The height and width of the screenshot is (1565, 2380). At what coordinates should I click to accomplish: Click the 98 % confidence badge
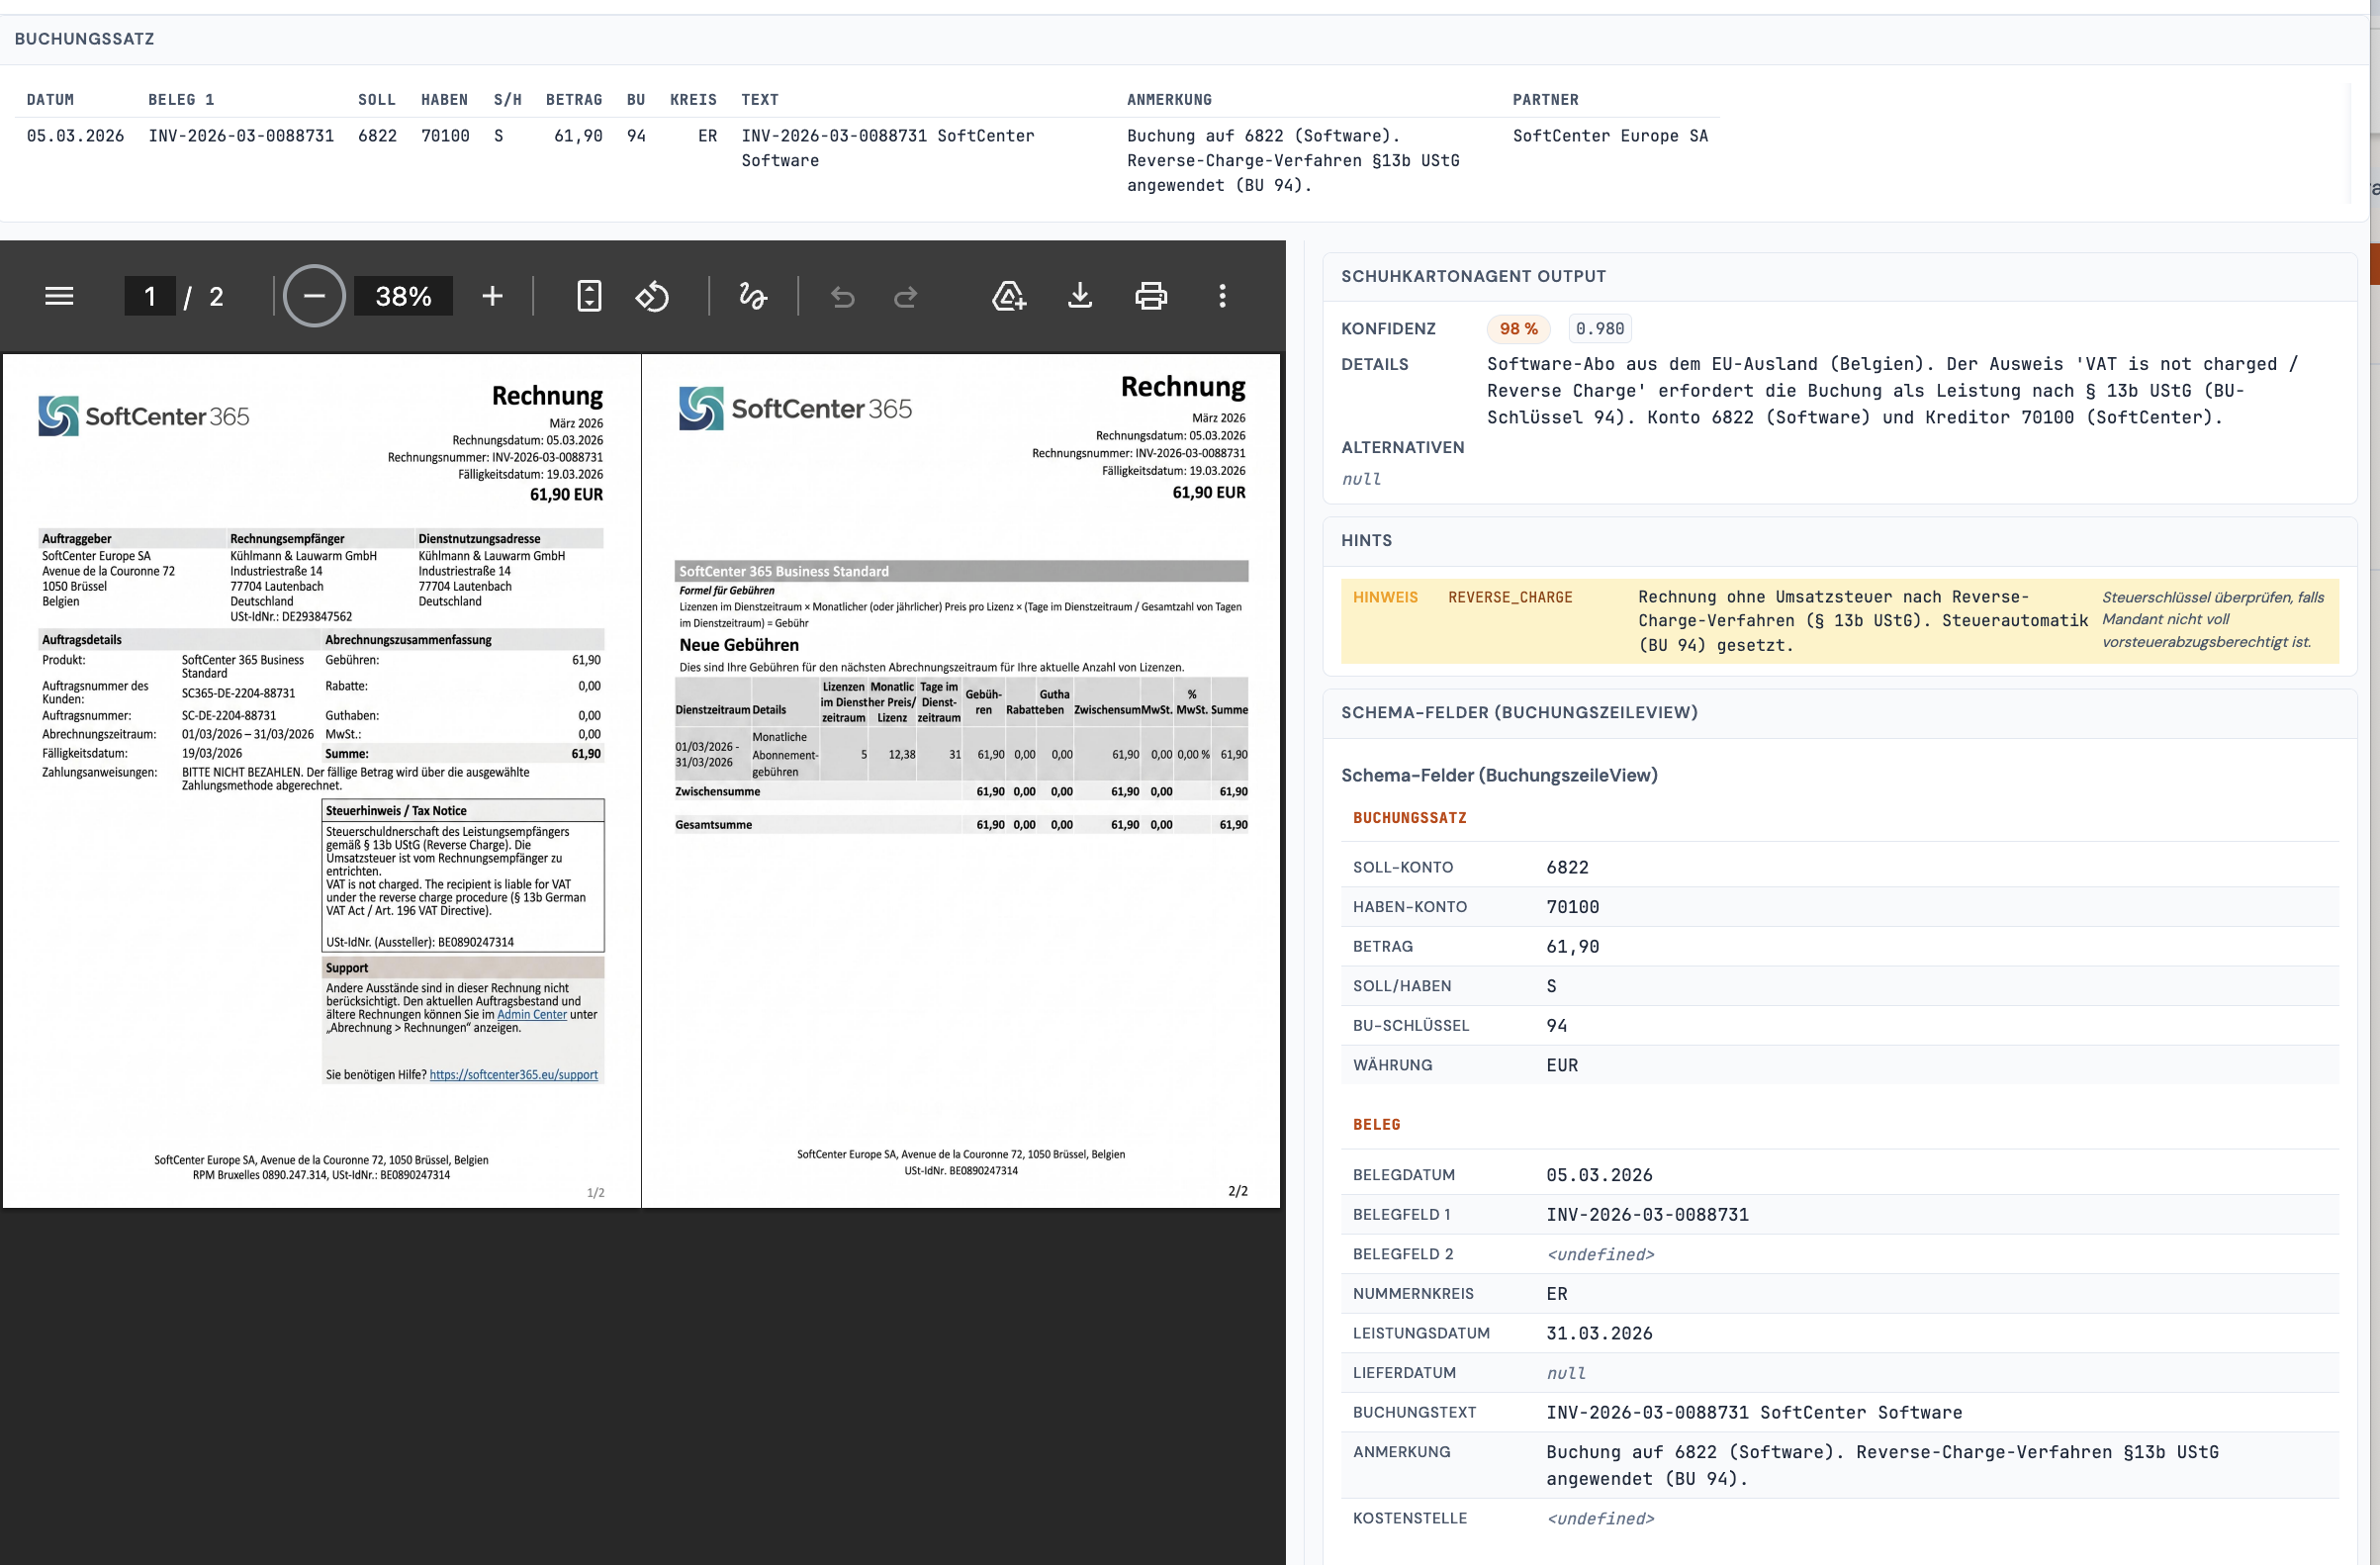pyautogui.click(x=1518, y=329)
